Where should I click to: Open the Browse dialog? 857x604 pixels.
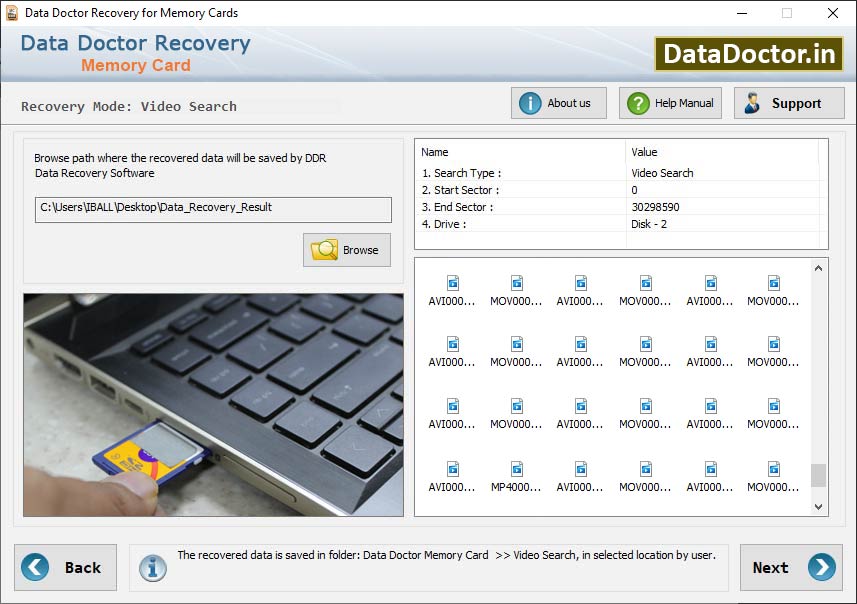click(x=347, y=249)
